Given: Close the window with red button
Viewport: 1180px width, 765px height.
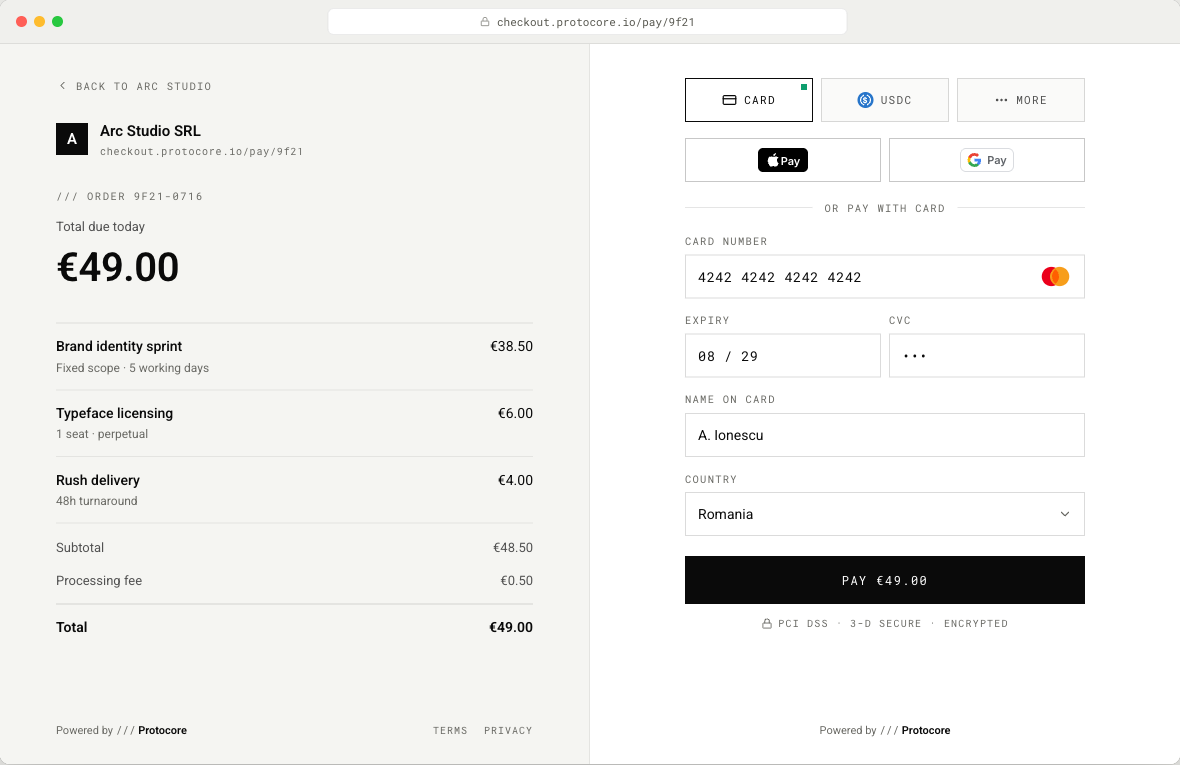Looking at the screenshot, I should click(x=21, y=22).
